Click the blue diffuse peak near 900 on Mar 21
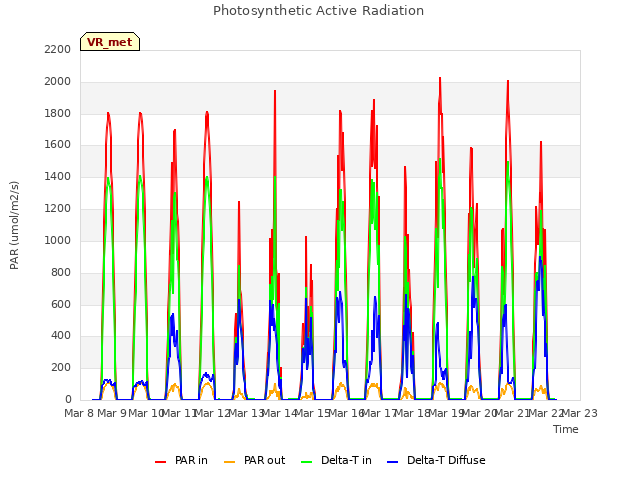The image size is (640, 480). click(540, 257)
